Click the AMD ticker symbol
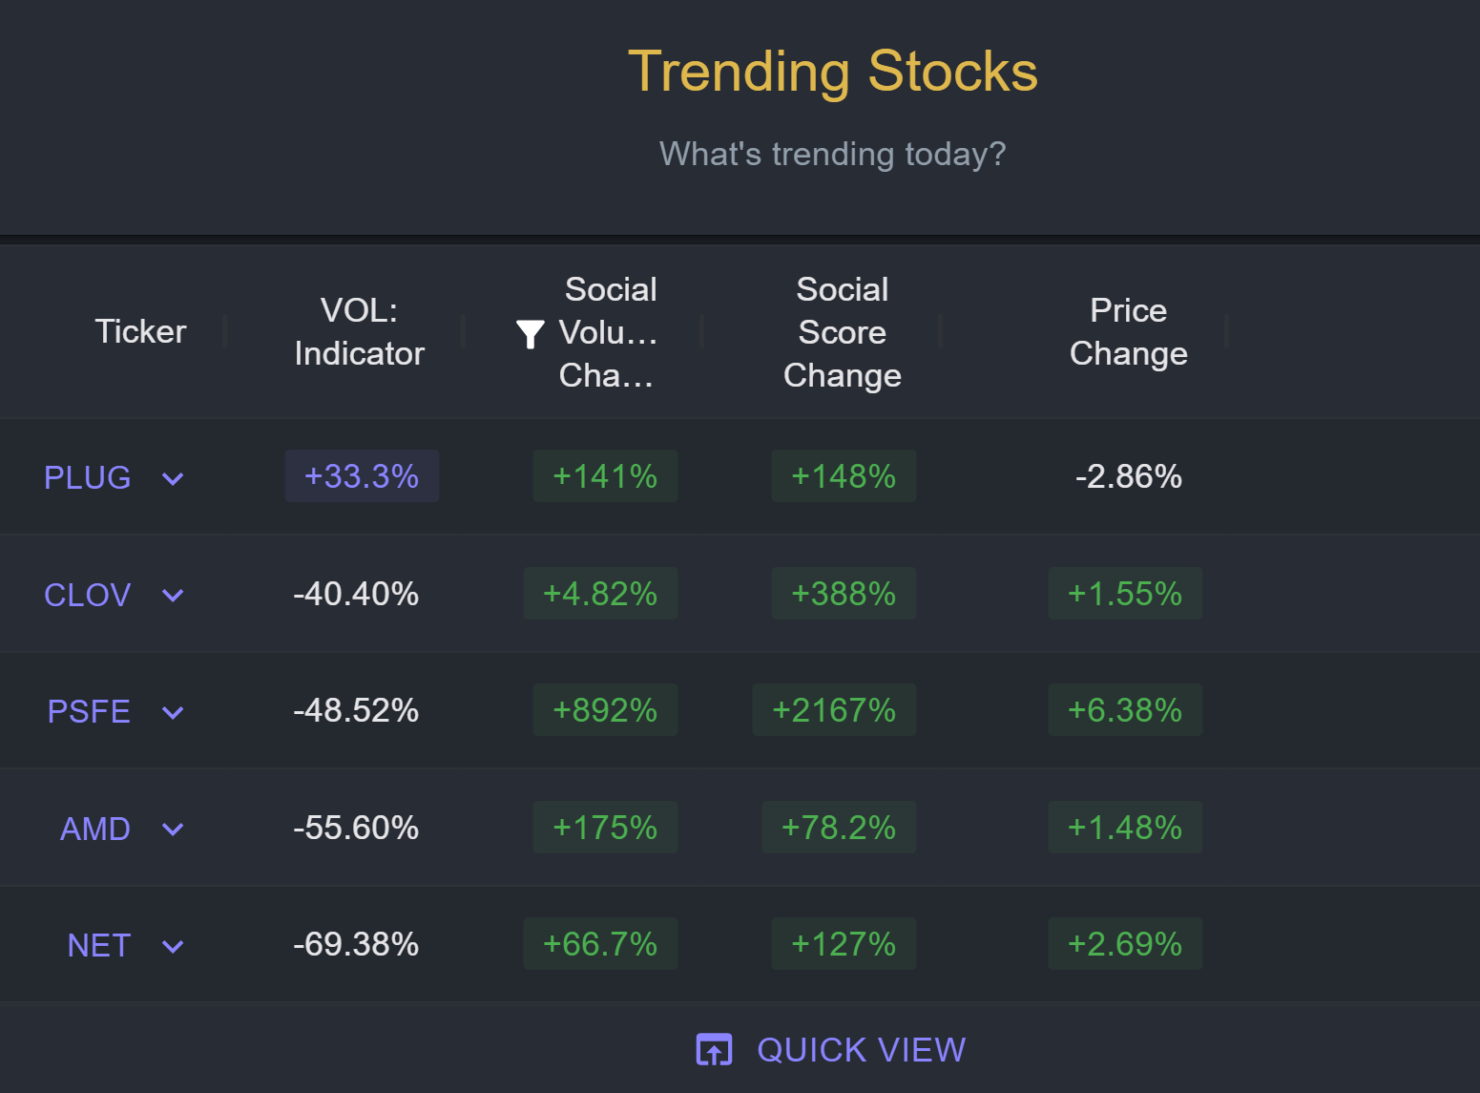This screenshot has height=1093, width=1480. tap(95, 829)
